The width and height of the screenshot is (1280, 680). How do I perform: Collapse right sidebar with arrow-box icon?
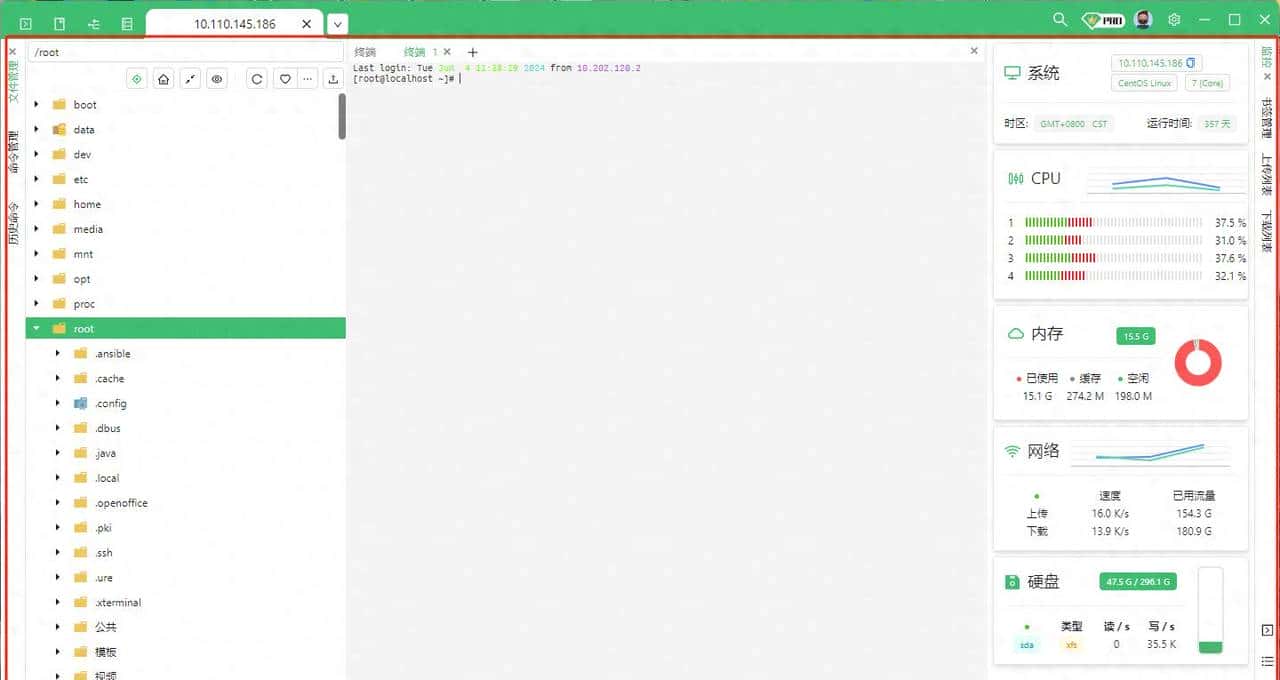(x=1267, y=630)
